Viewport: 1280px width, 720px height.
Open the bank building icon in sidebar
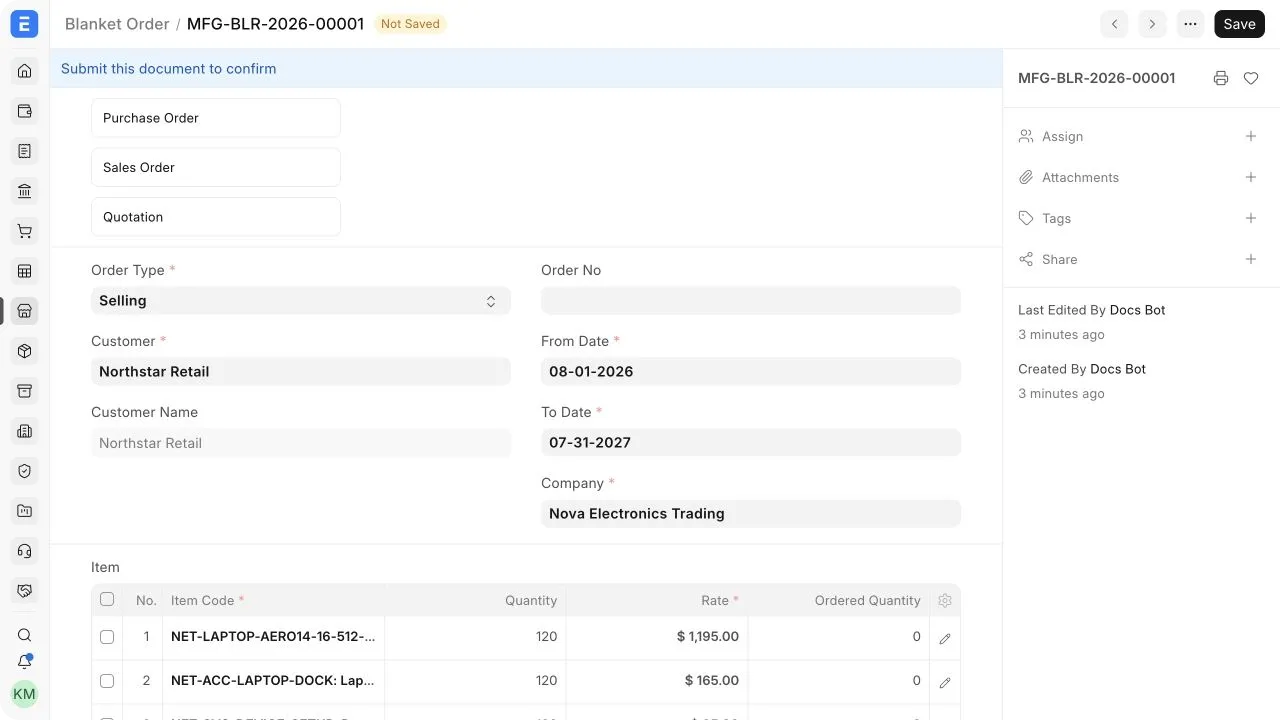(x=25, y=191)
